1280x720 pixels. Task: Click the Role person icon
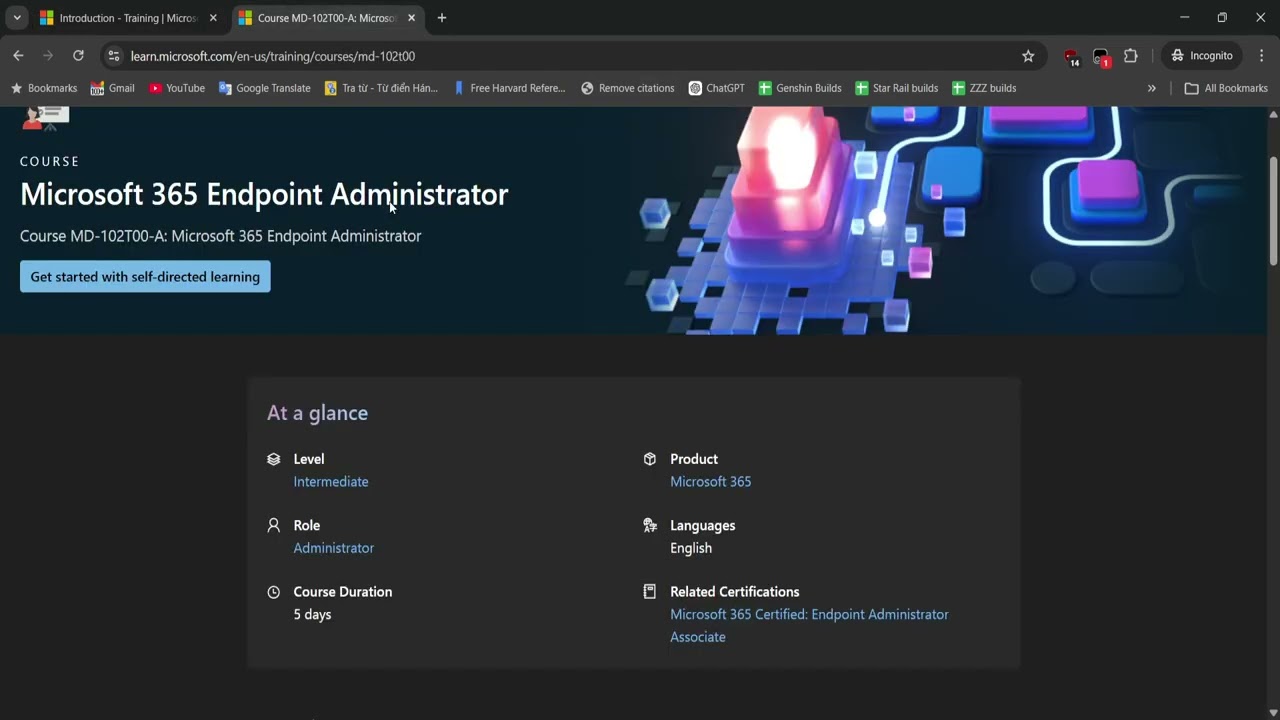pyautogui.click(x=274, y=525)
